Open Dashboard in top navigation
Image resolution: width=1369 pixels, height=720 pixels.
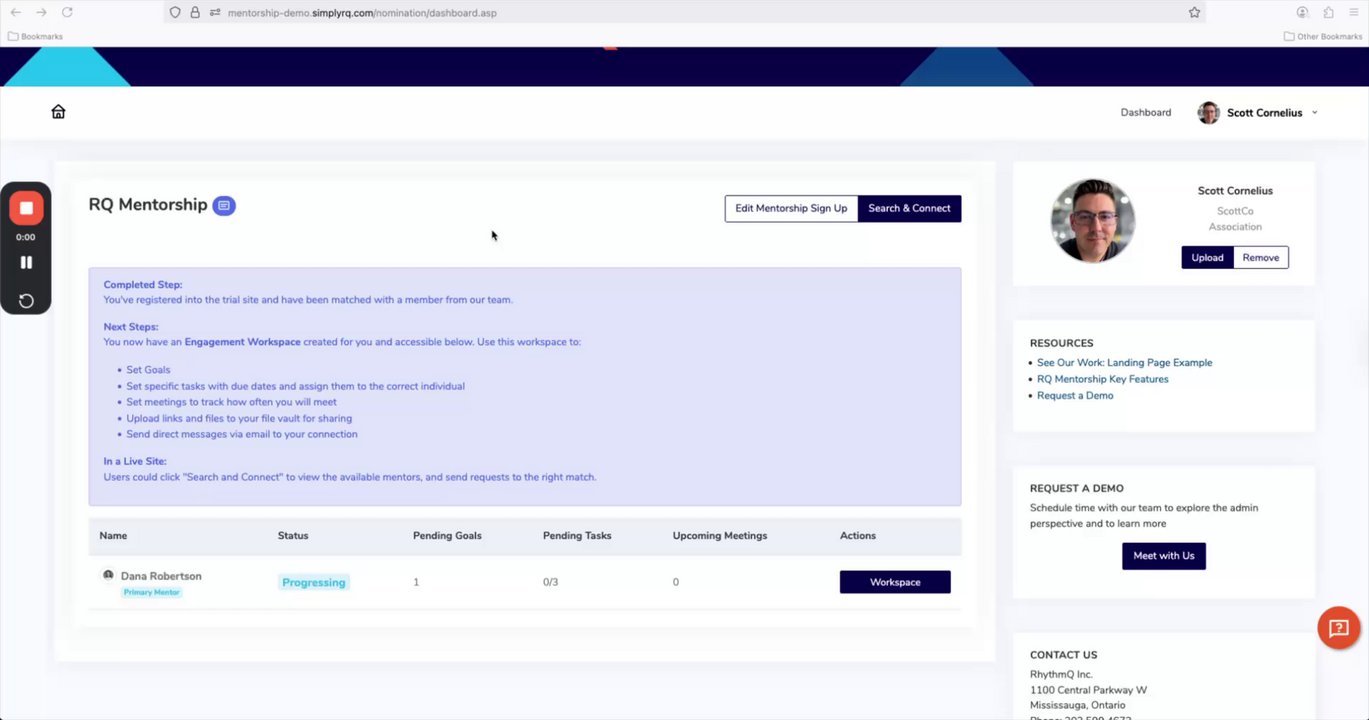1146,112
